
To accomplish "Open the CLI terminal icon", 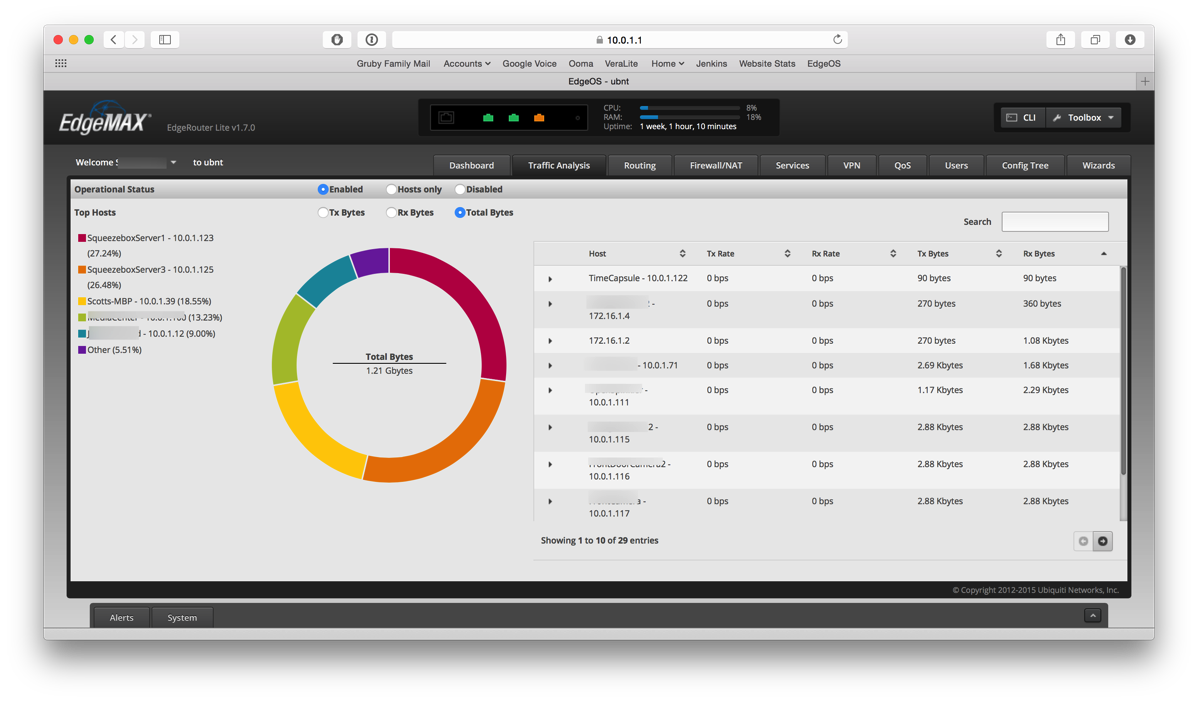I will point(1013,117).
